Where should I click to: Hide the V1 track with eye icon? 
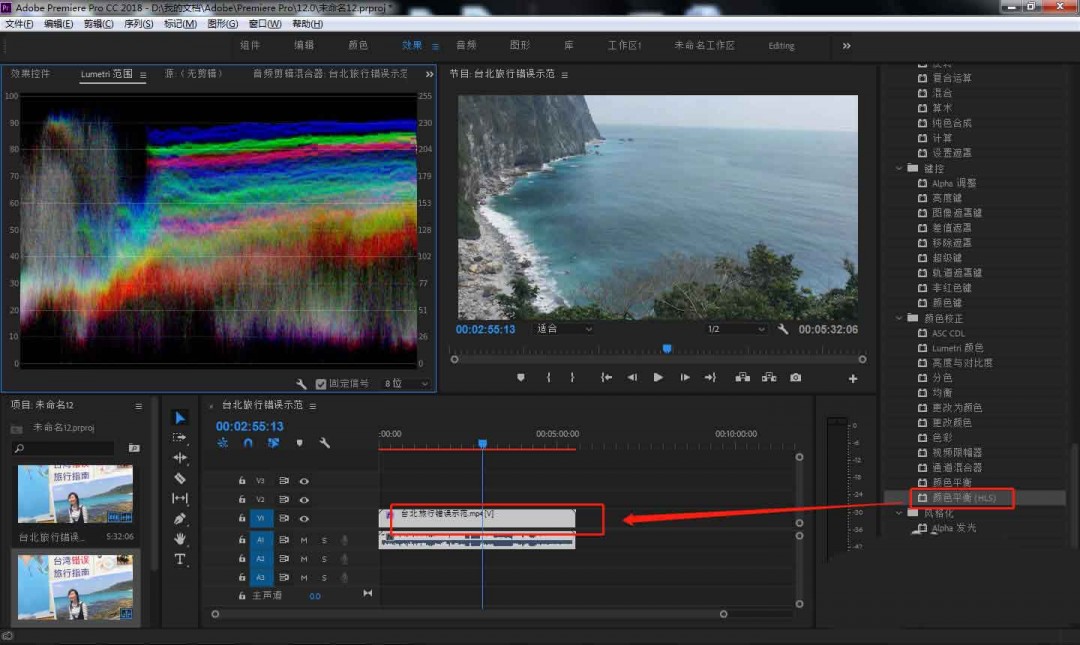click(304, 519)
